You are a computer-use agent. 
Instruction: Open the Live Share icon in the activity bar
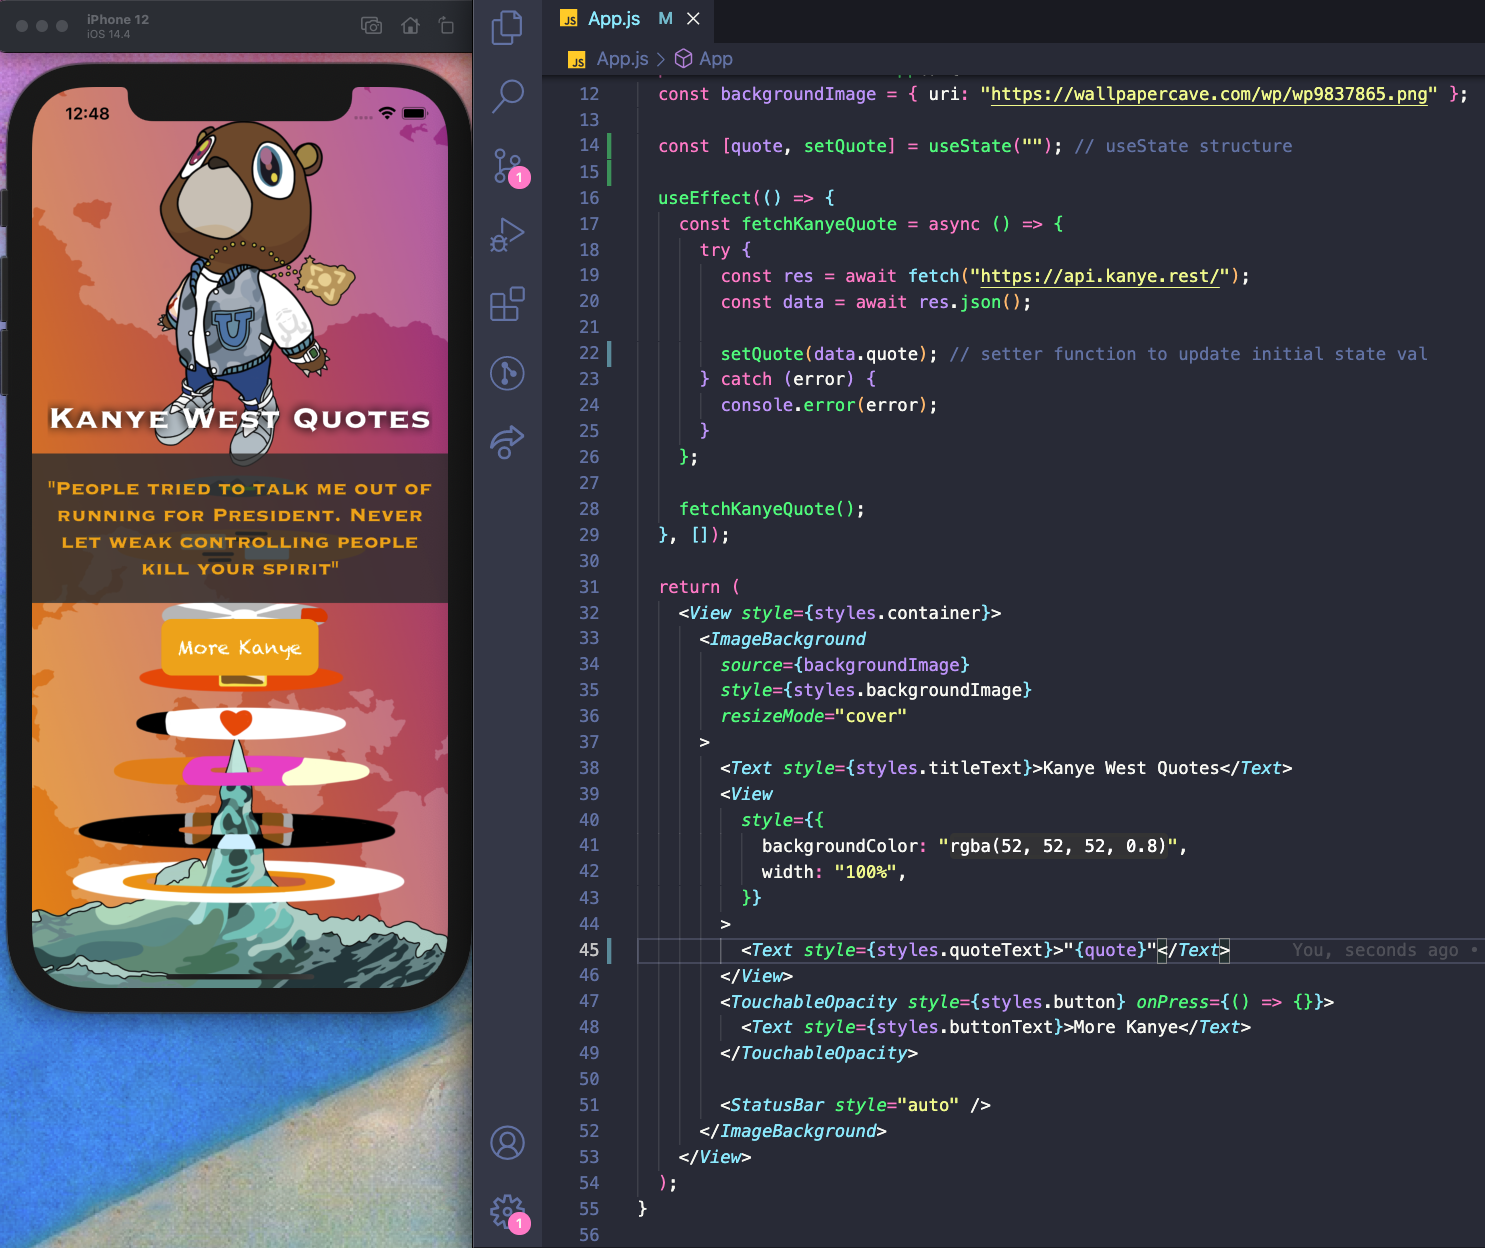pyautogui.click(x=507, y=442)
